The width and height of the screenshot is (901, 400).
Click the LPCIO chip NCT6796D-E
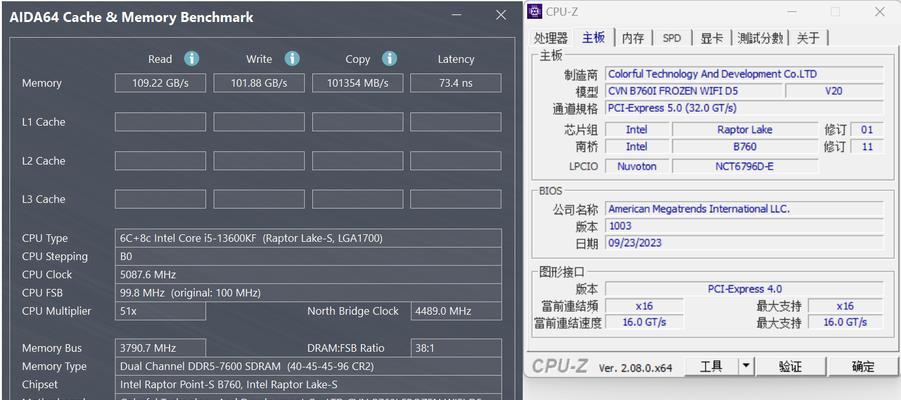click(x=745, y=167)
